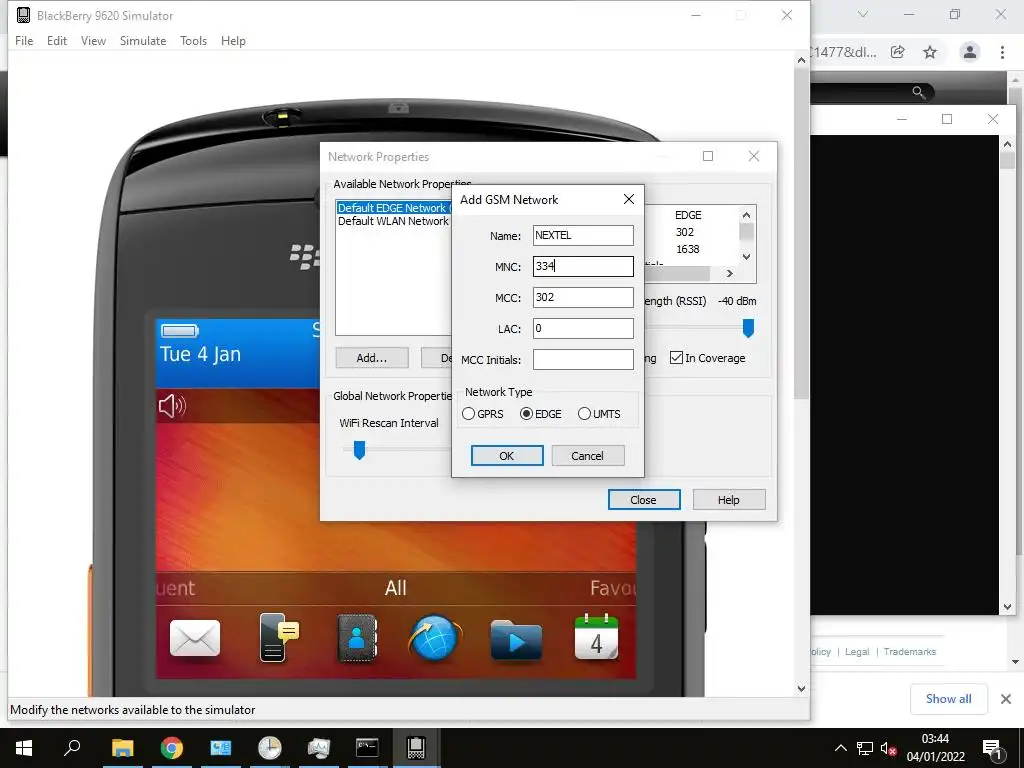Open the Messages envelope icon on phone
Screen dimensions: 1024x768
click(195, 638)
